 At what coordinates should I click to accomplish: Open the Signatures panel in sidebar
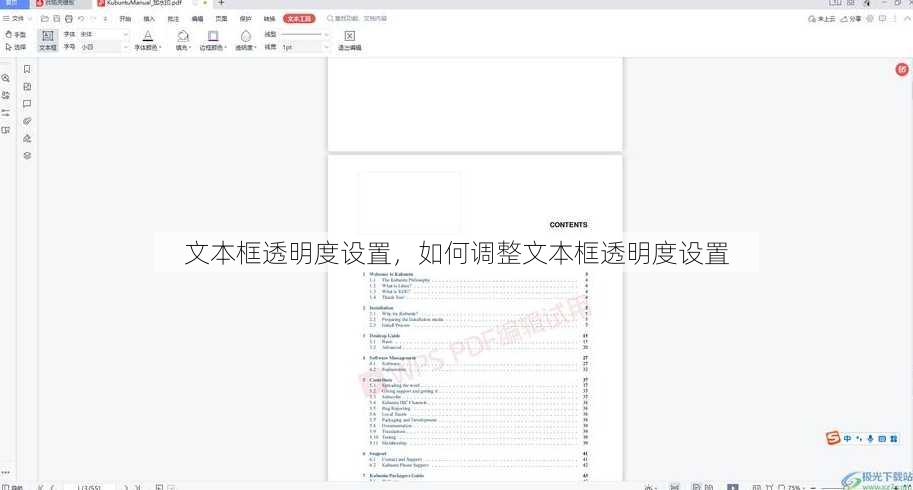(27, 139)
